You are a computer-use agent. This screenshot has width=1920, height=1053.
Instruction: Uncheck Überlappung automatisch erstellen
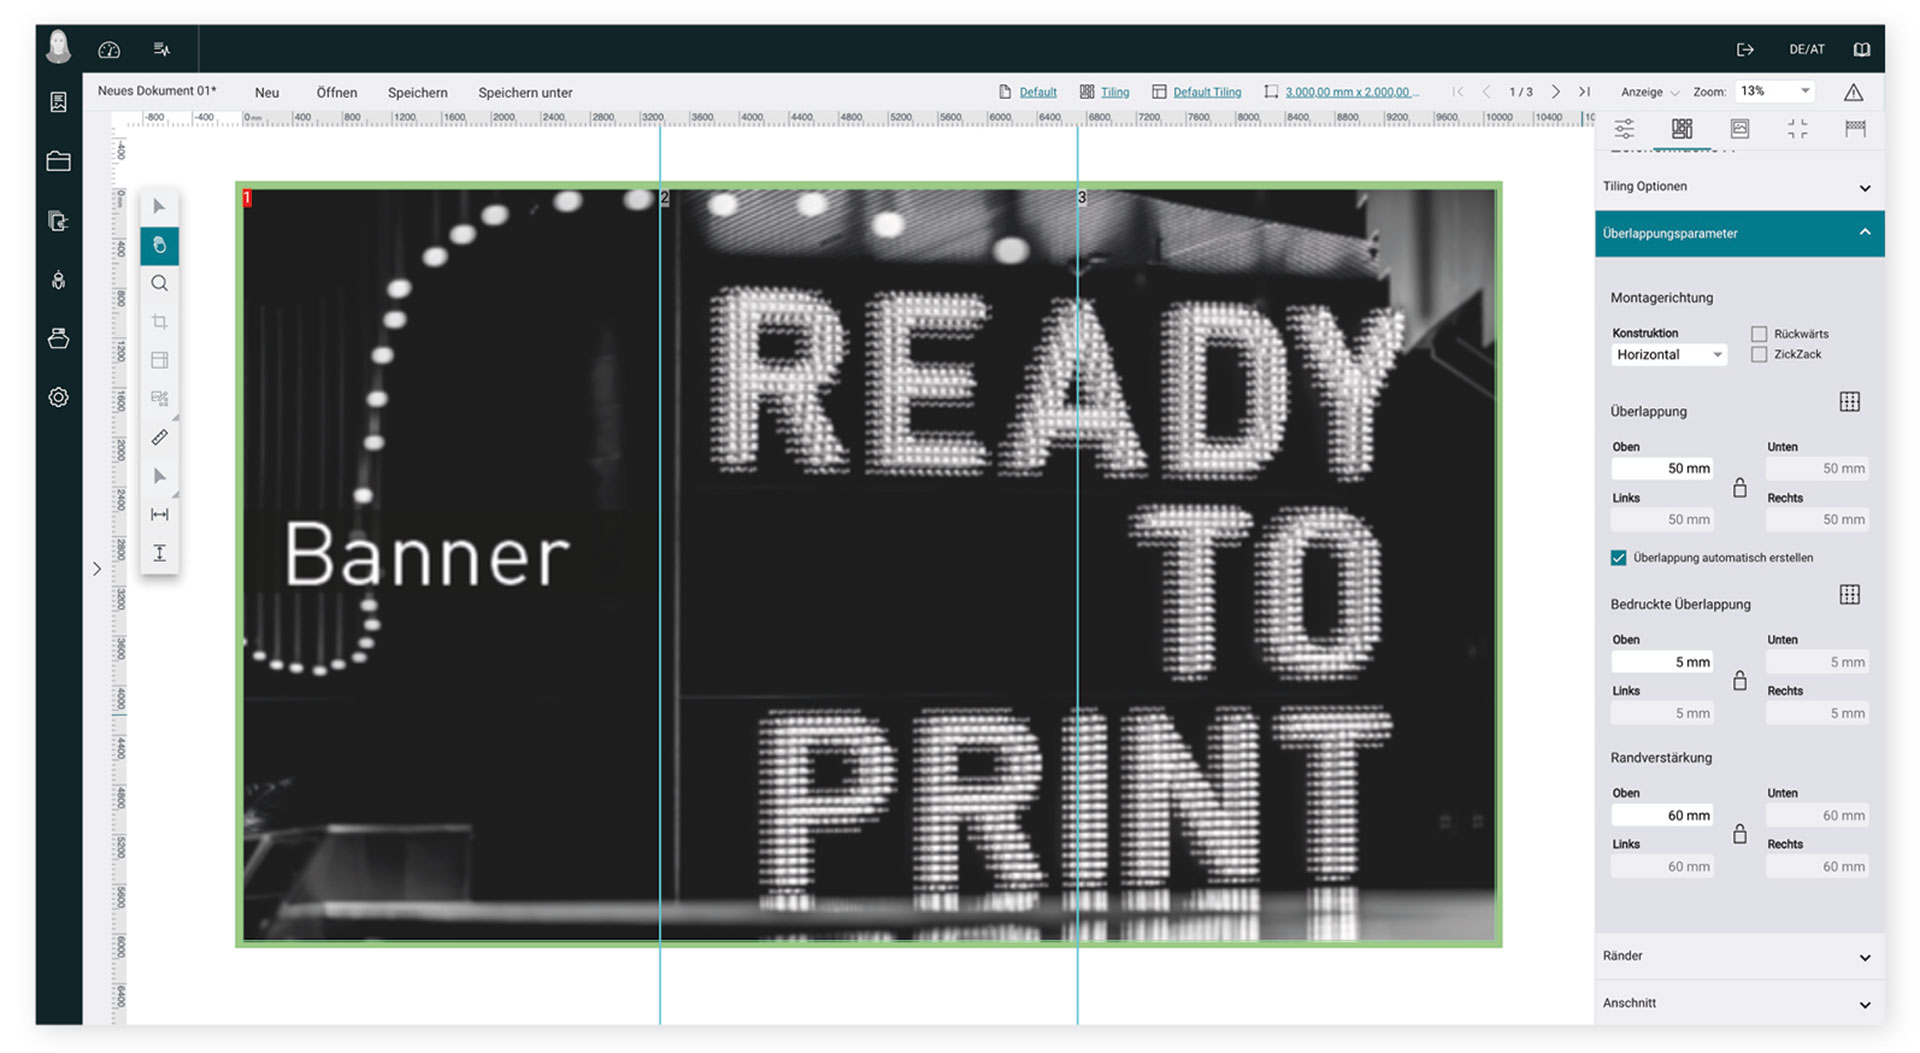[x=1618, y=558]
